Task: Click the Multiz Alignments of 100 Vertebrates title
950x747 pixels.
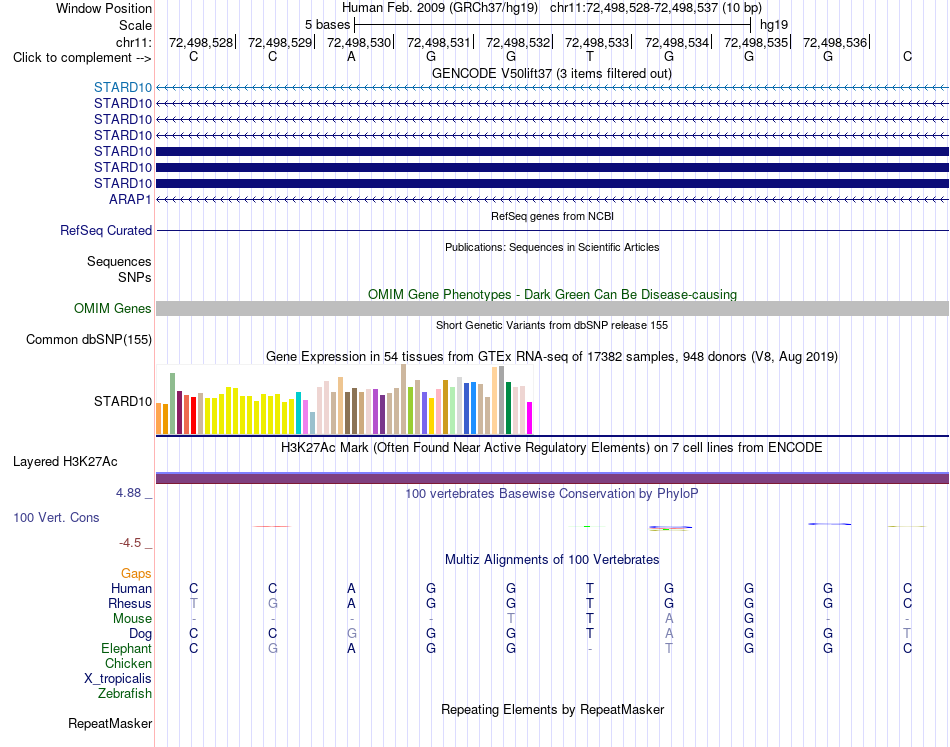Action: coord(551,559)
